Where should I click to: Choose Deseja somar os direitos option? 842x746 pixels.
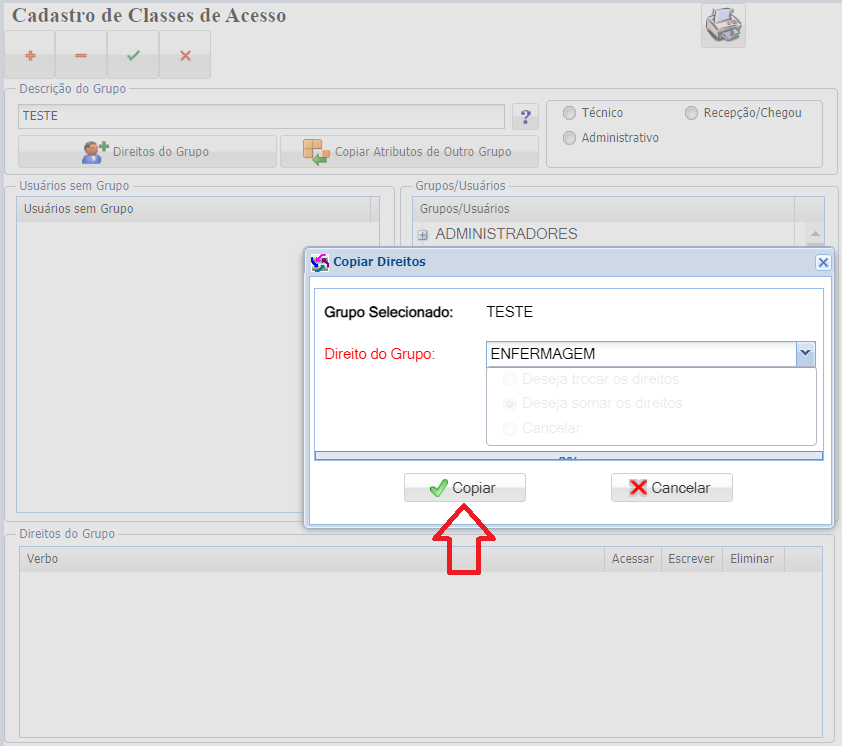point(510,404)
